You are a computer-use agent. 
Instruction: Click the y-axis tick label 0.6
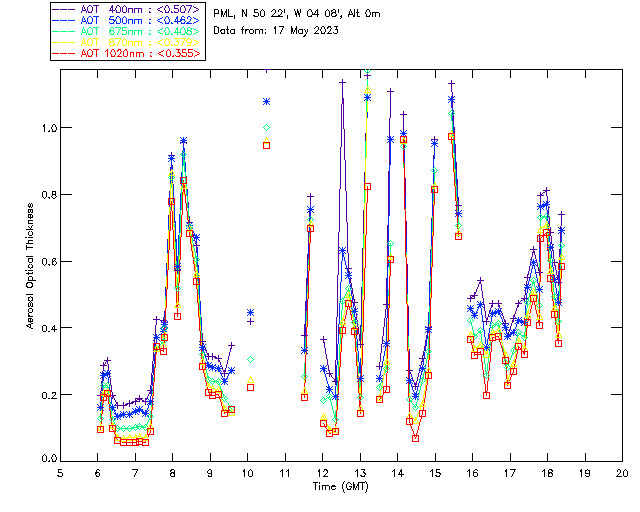pyautogui.click(x=45, y=261)
